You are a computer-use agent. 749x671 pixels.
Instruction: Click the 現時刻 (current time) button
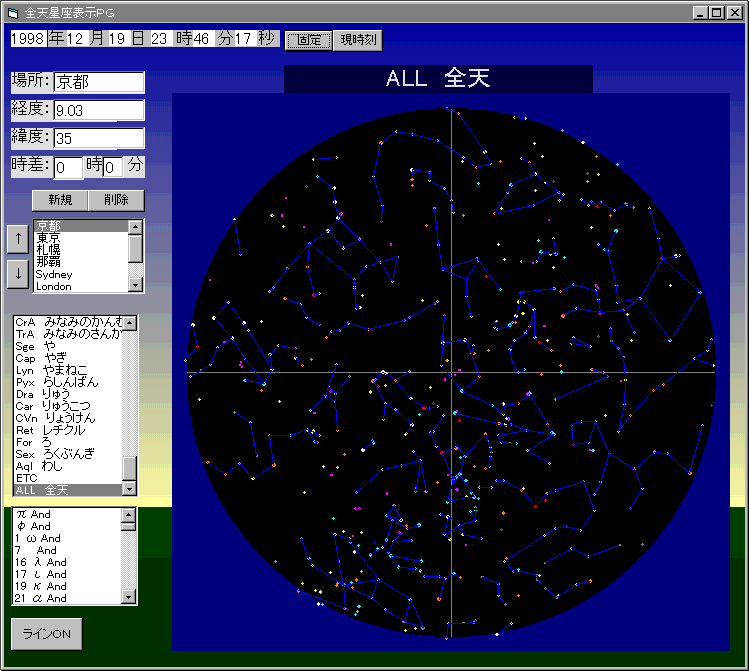pyautogui.click(x=358, y=40)
